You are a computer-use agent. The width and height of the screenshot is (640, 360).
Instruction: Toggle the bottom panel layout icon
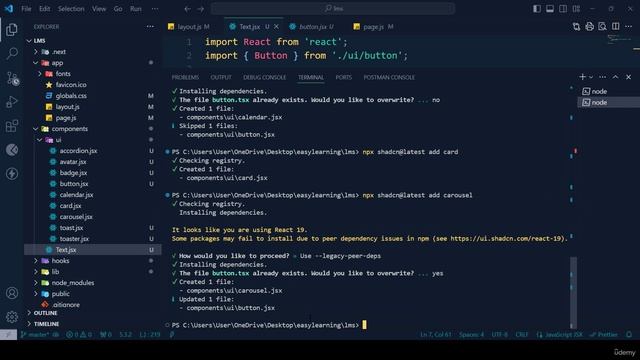(550, 9)
